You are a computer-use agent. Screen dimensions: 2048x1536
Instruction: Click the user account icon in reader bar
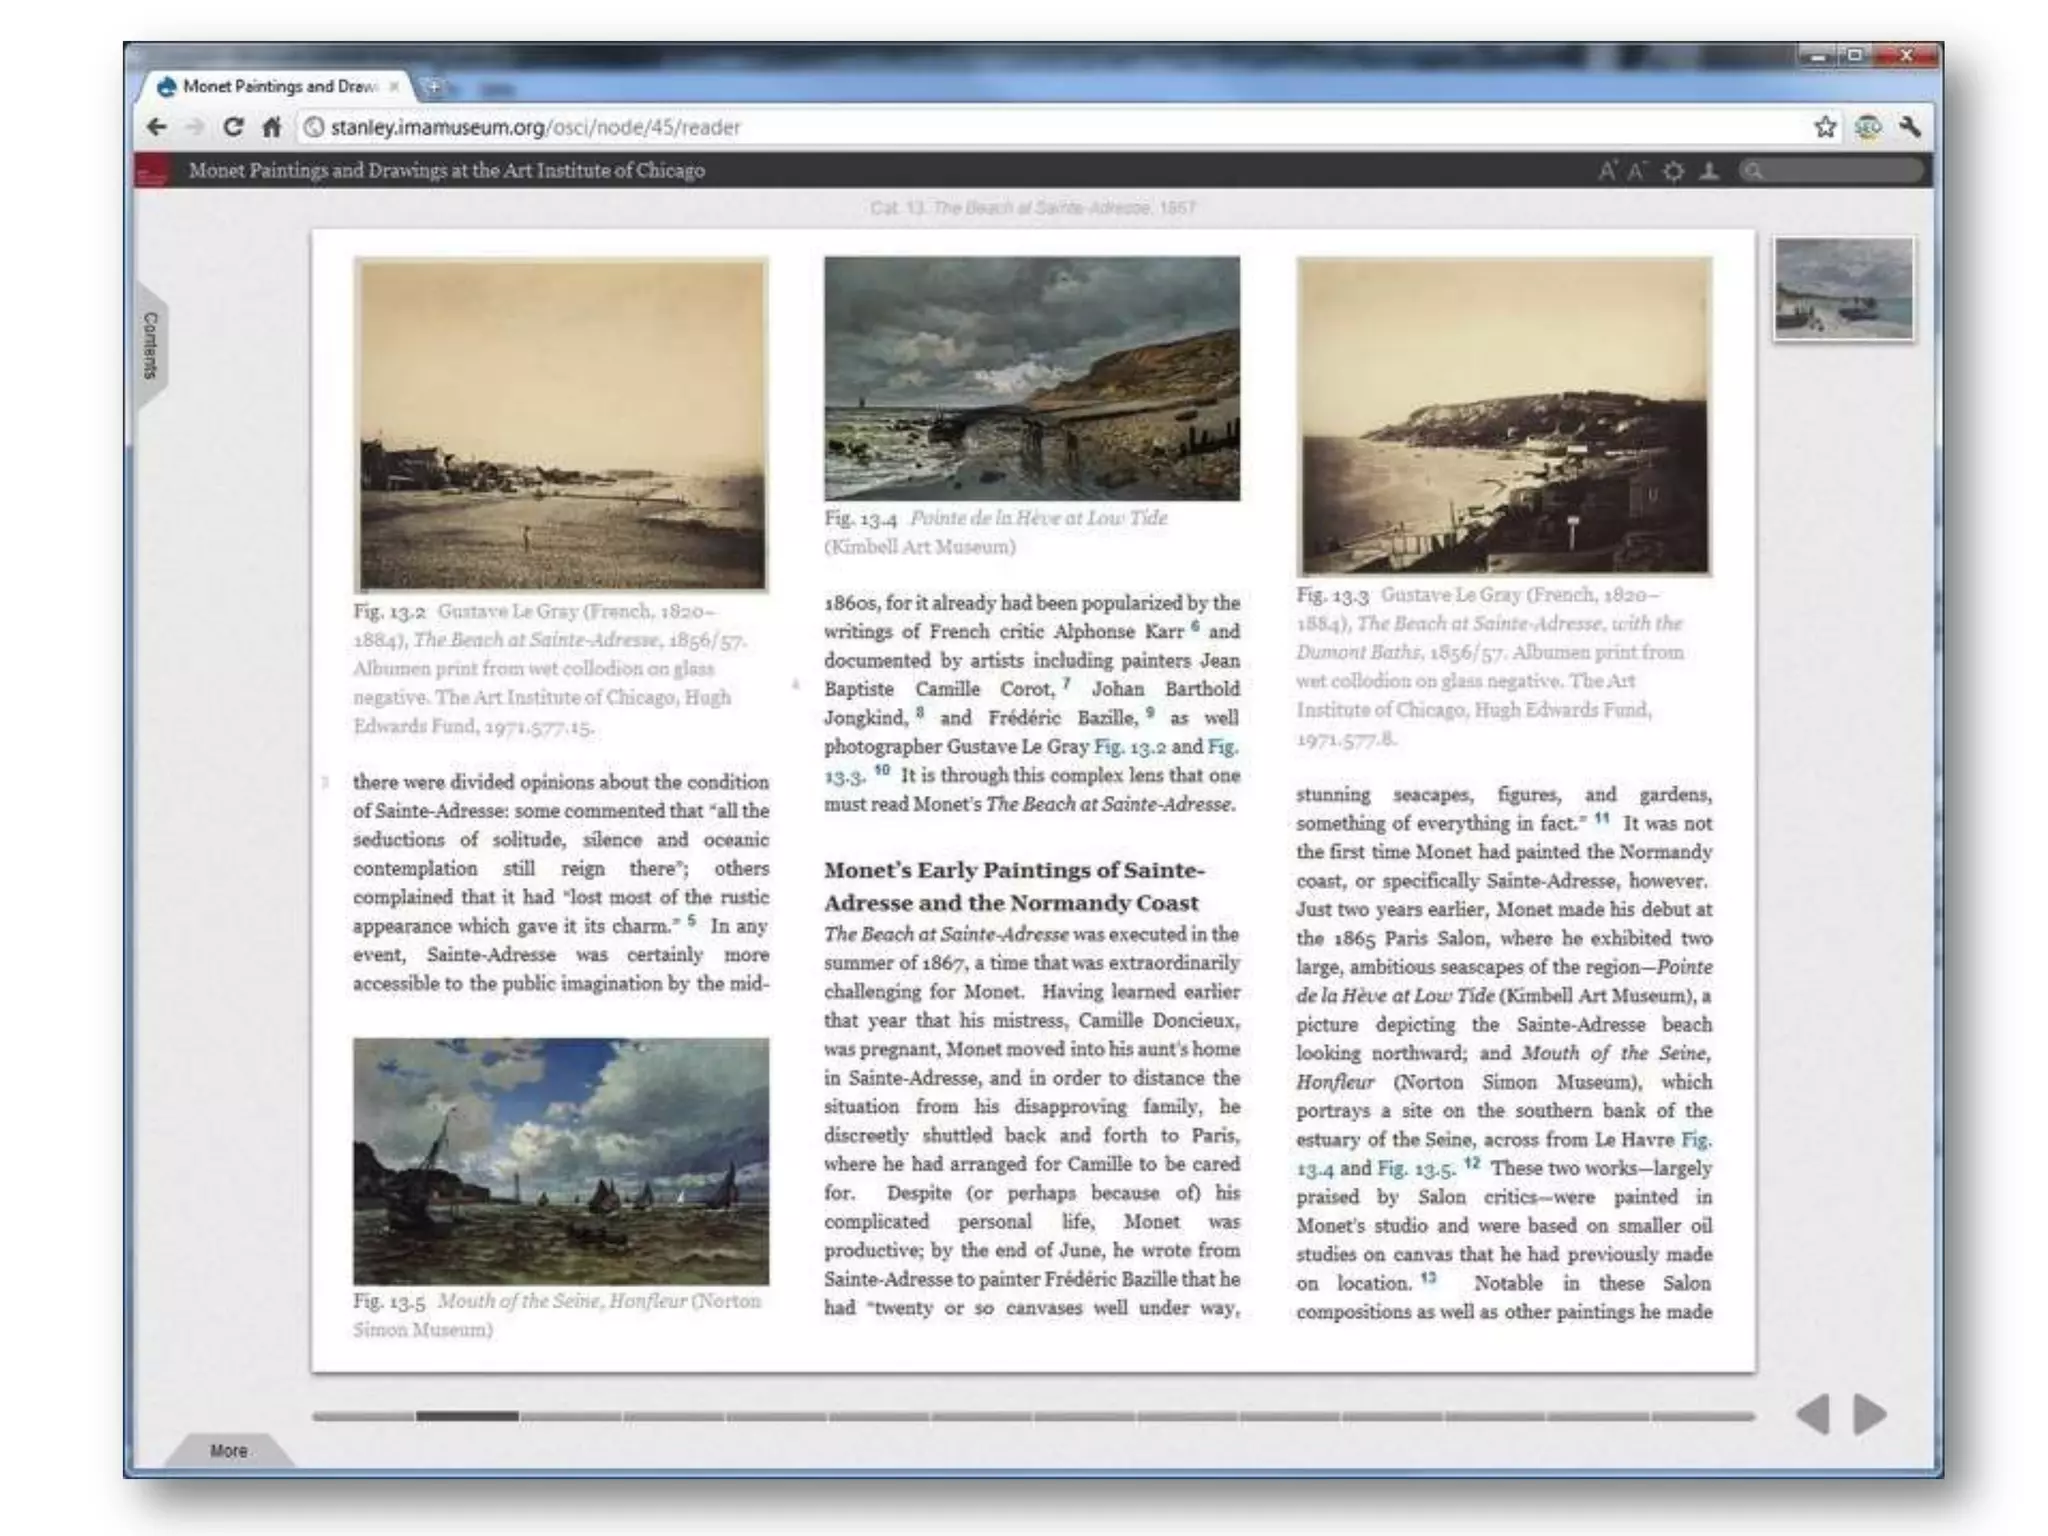(x=1710, y=171)
